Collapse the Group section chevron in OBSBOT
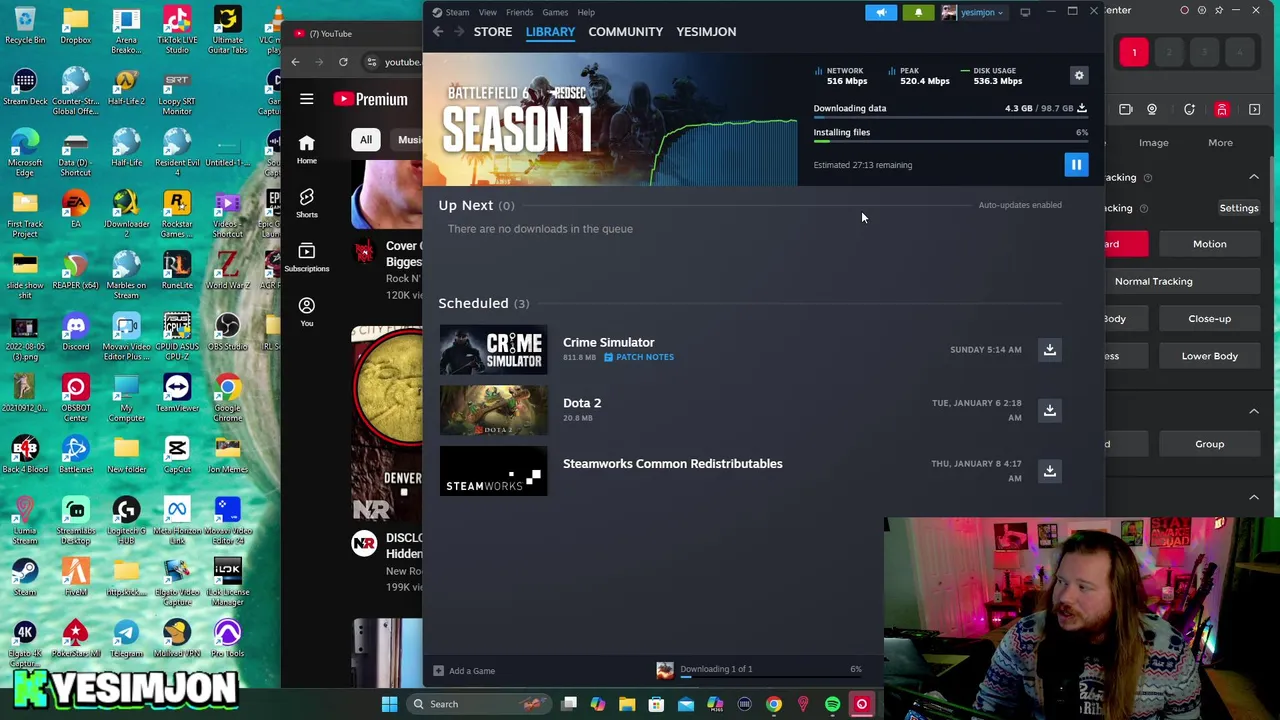1280x720 pixels. coord(1254,411)
